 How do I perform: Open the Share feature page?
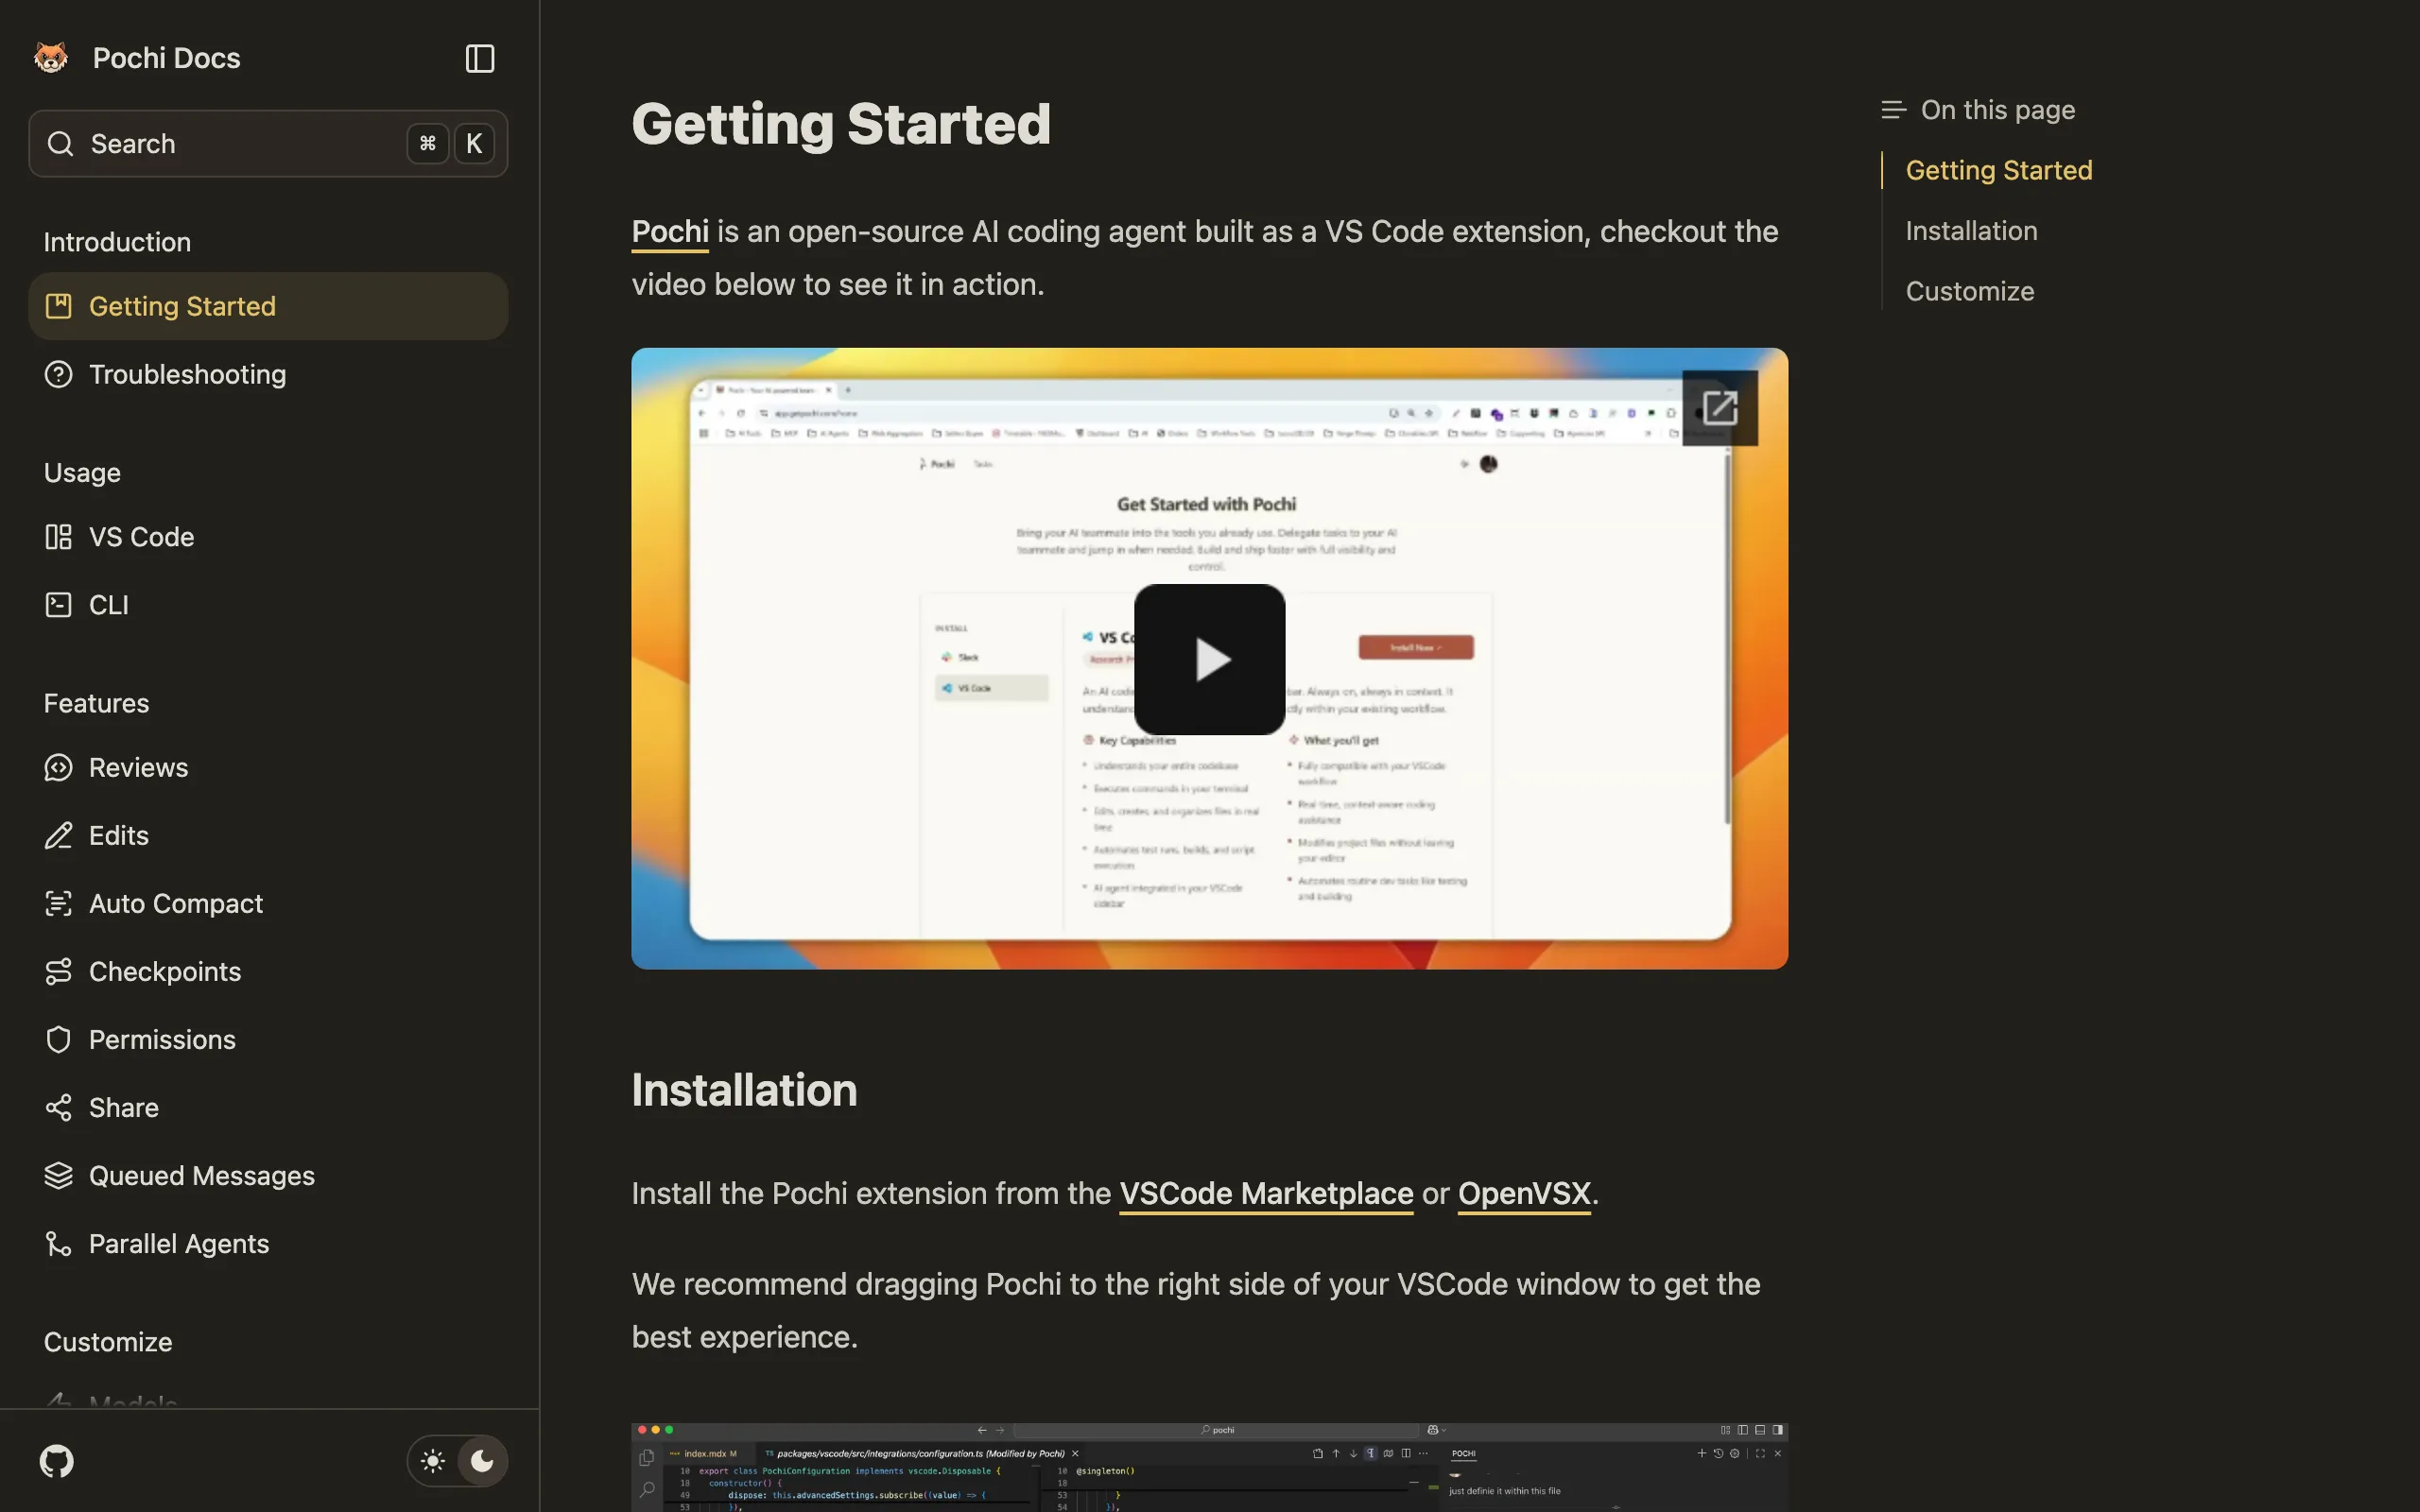pos(268,1108)
